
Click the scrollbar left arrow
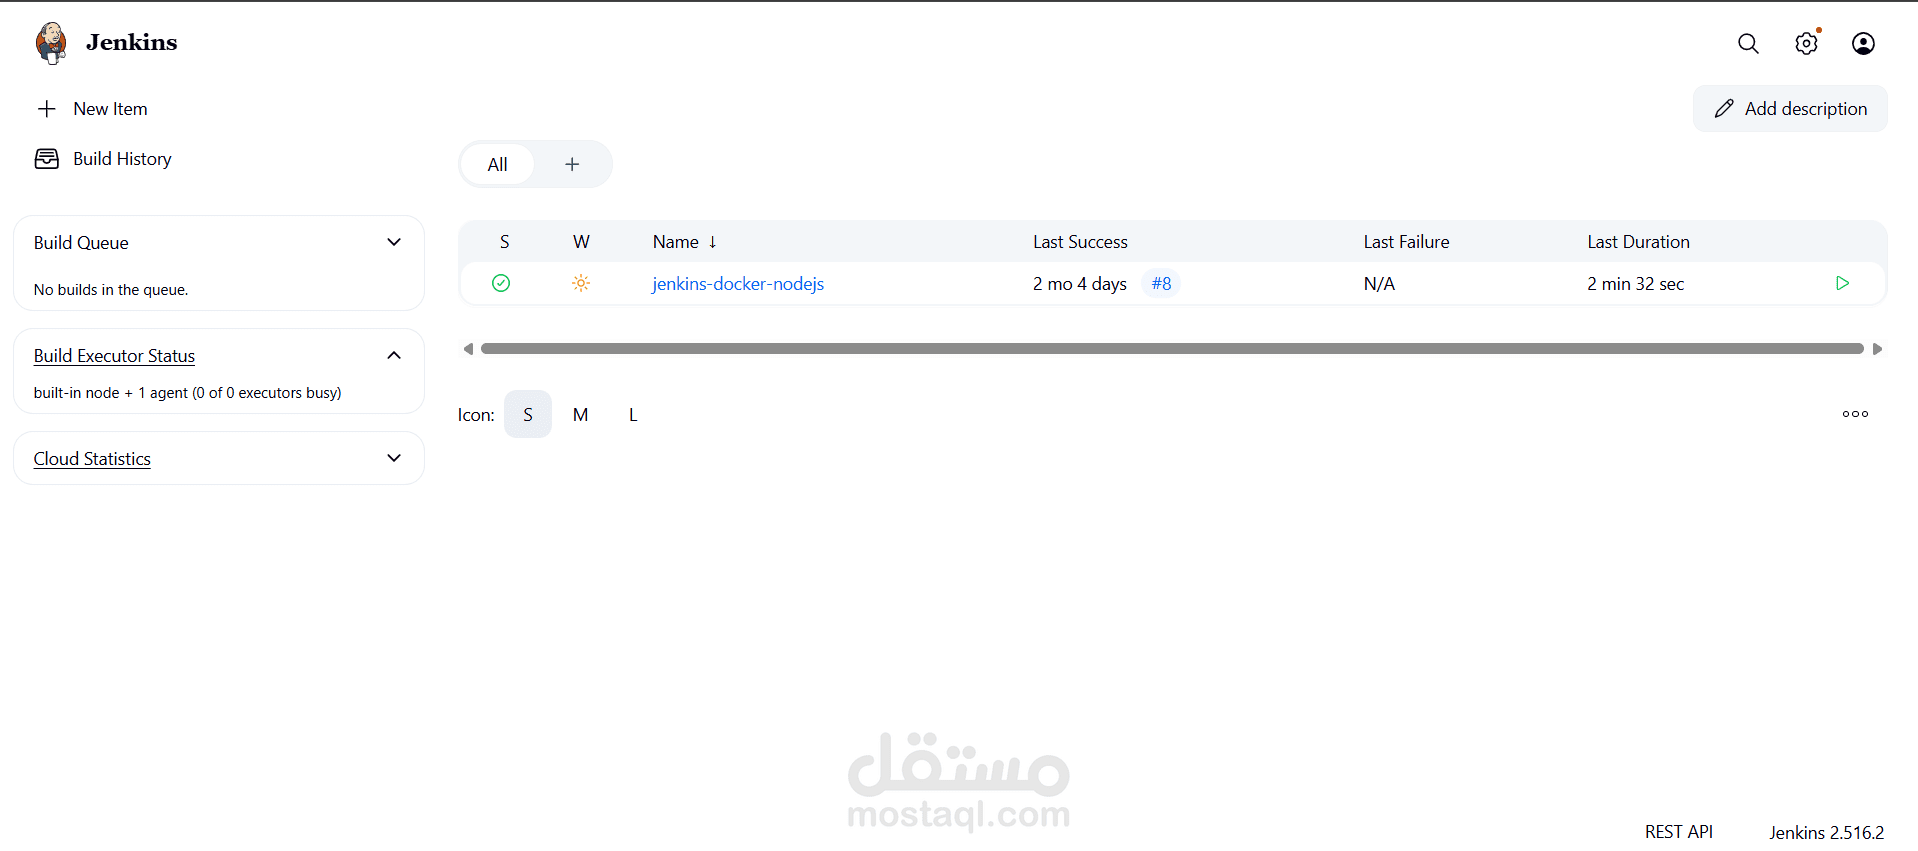click(468, 349)
